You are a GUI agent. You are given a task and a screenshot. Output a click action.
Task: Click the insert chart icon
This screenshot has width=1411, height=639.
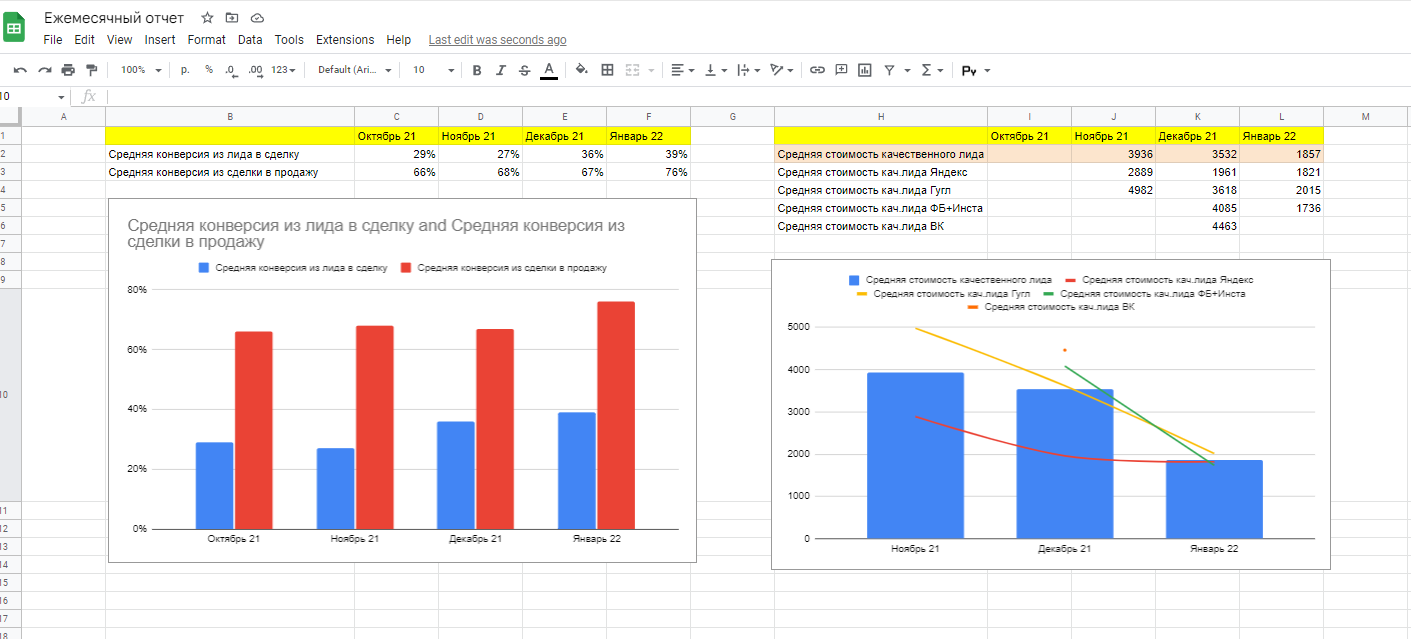pyautogui.click(x=864, y=70)
